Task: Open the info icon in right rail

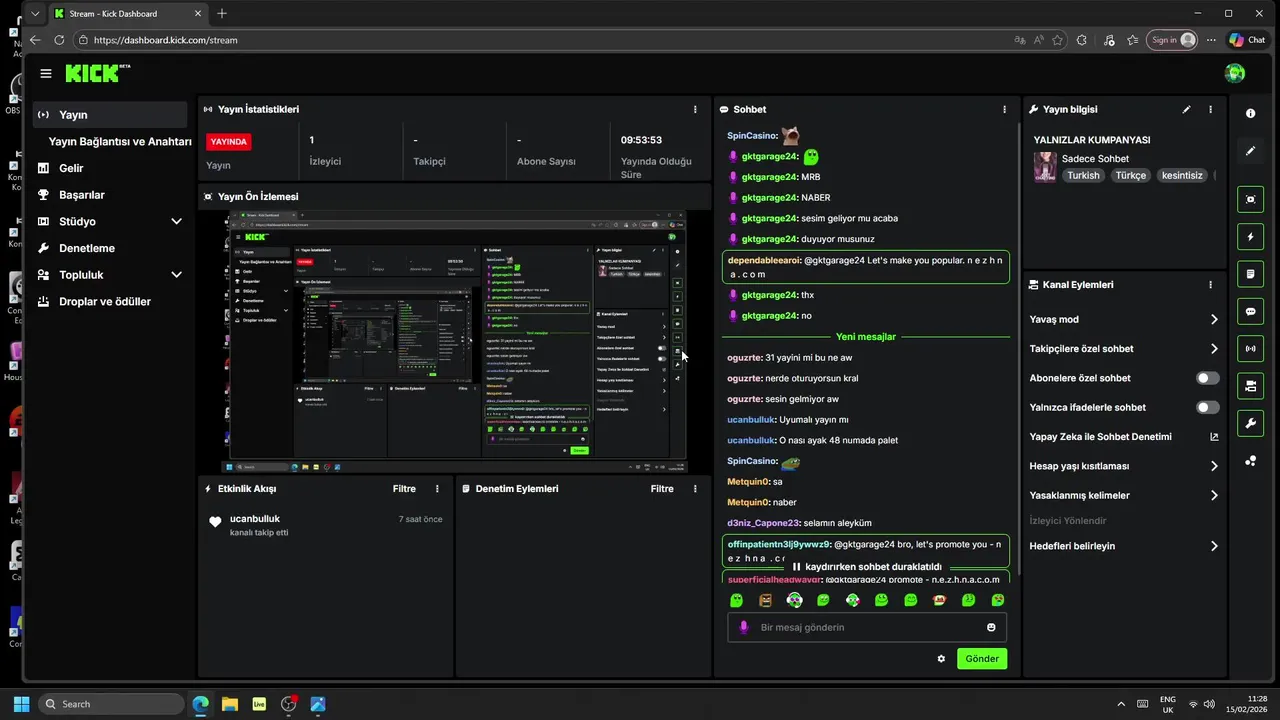Action: [x=1250, y=113]
